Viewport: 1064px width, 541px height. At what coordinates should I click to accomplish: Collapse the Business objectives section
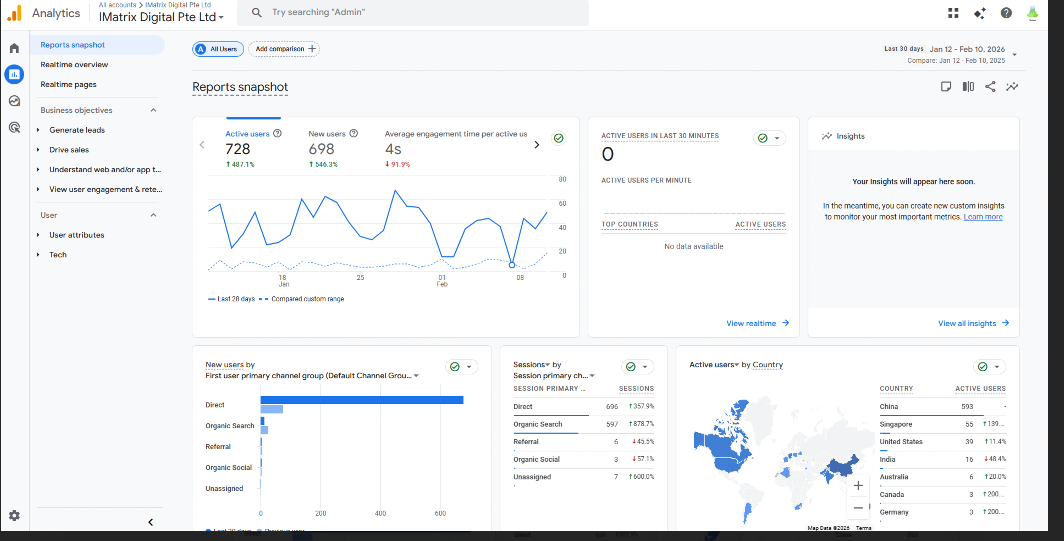tap(153, 110)
